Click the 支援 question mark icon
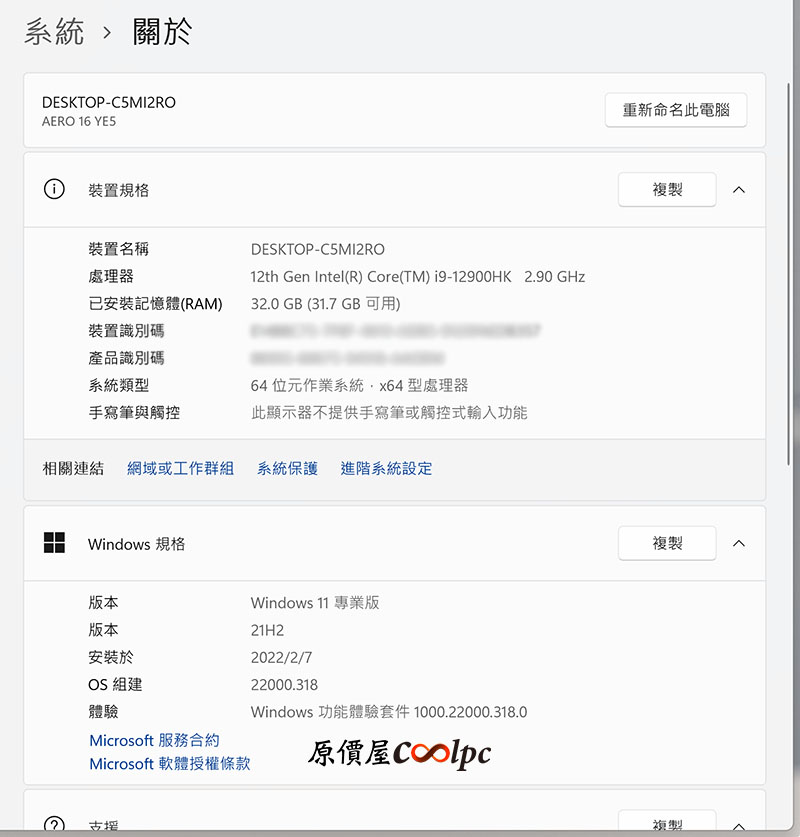The width and height of the screenshot is (800, 837). 54,825
